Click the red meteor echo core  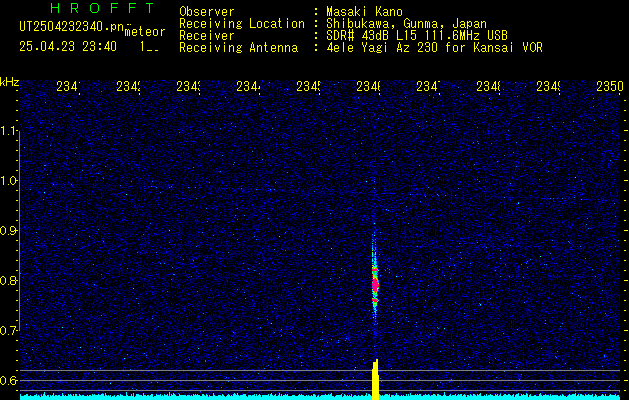pos(375,284)
